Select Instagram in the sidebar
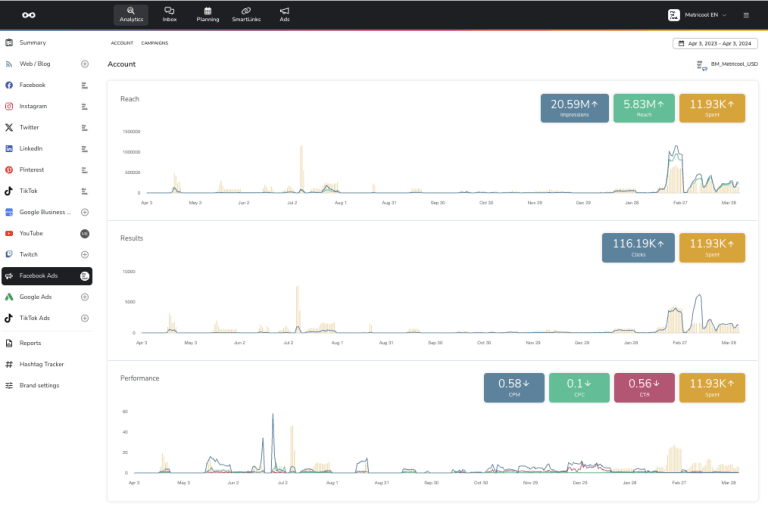The height and width of the screenshot is (507, 768). (33, 106)
